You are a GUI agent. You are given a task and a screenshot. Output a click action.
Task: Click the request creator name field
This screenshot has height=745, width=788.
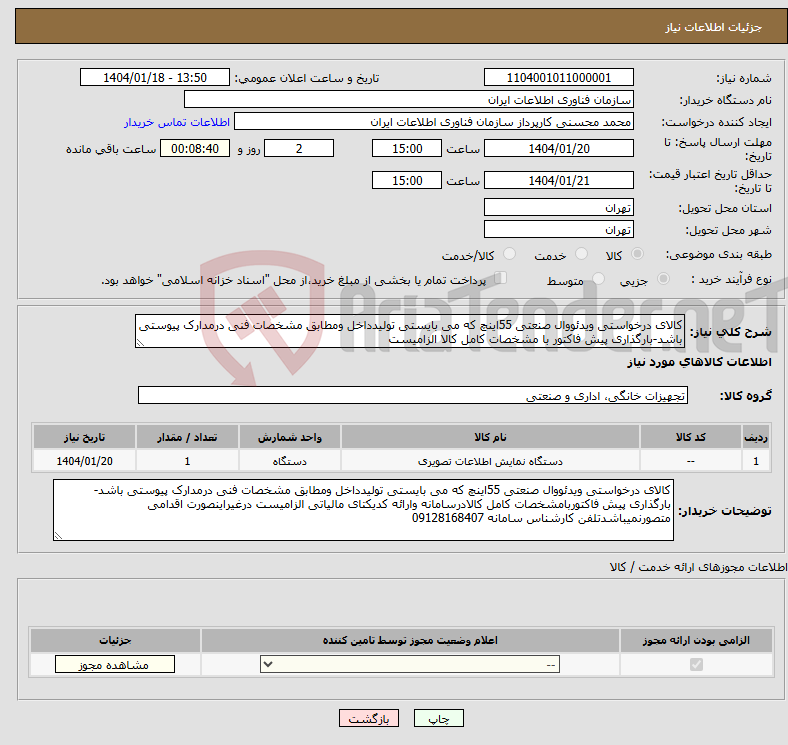(434, 122)
